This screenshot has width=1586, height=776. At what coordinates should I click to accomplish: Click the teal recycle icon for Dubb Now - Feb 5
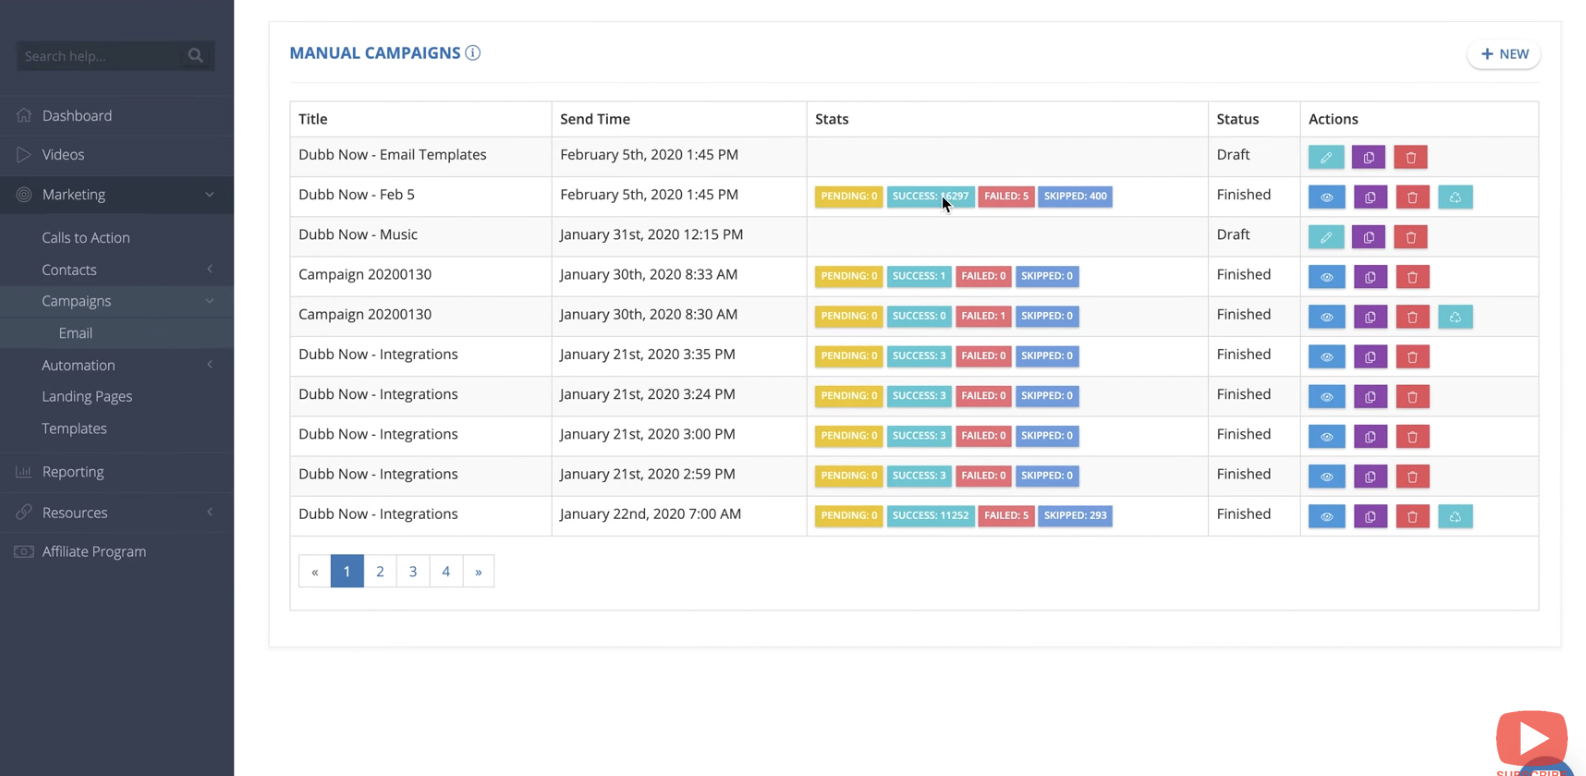[x=1455, y=197]
